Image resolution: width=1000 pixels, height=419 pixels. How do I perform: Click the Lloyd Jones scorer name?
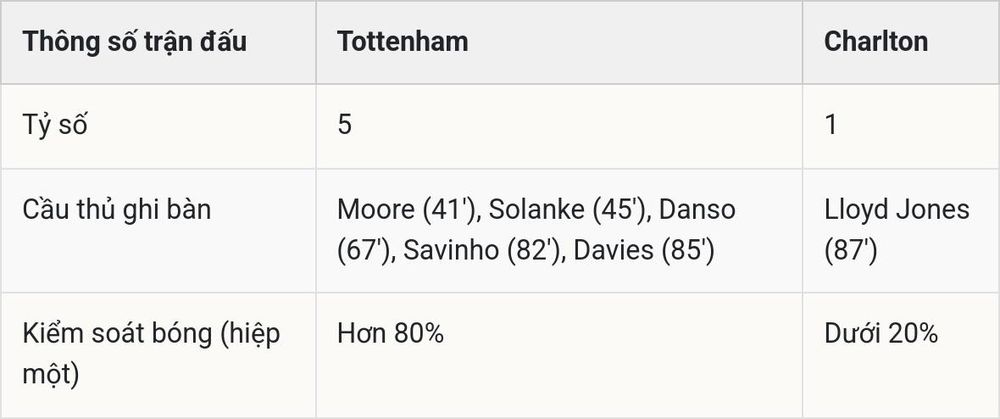click(897, 210)
